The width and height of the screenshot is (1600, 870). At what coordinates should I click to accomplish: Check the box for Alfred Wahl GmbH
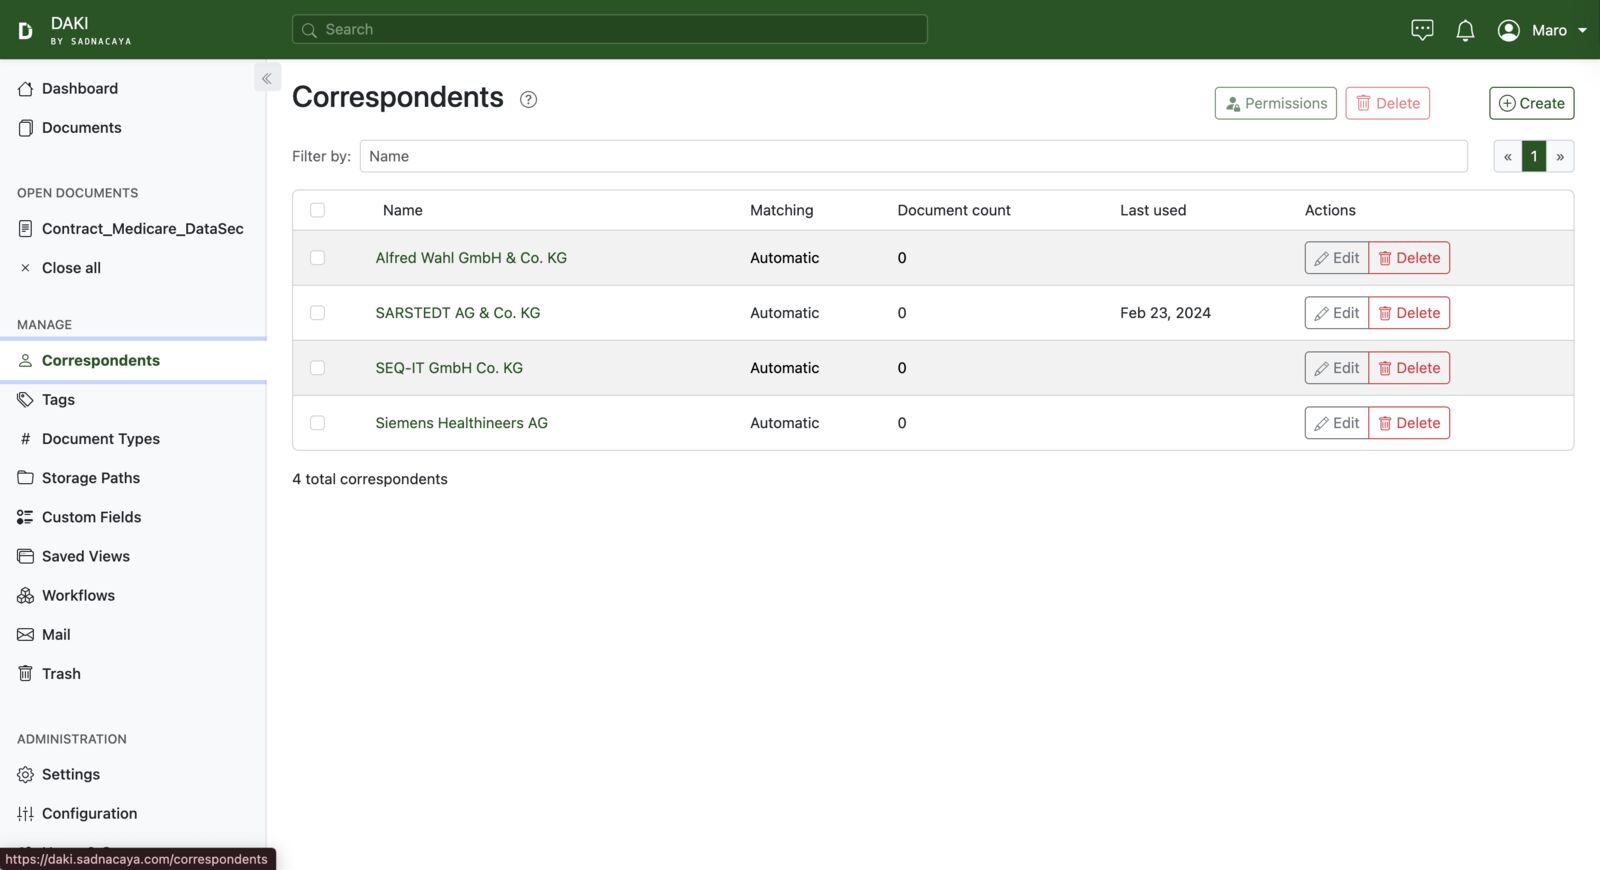pyautogui.click(x=317, y=258)
